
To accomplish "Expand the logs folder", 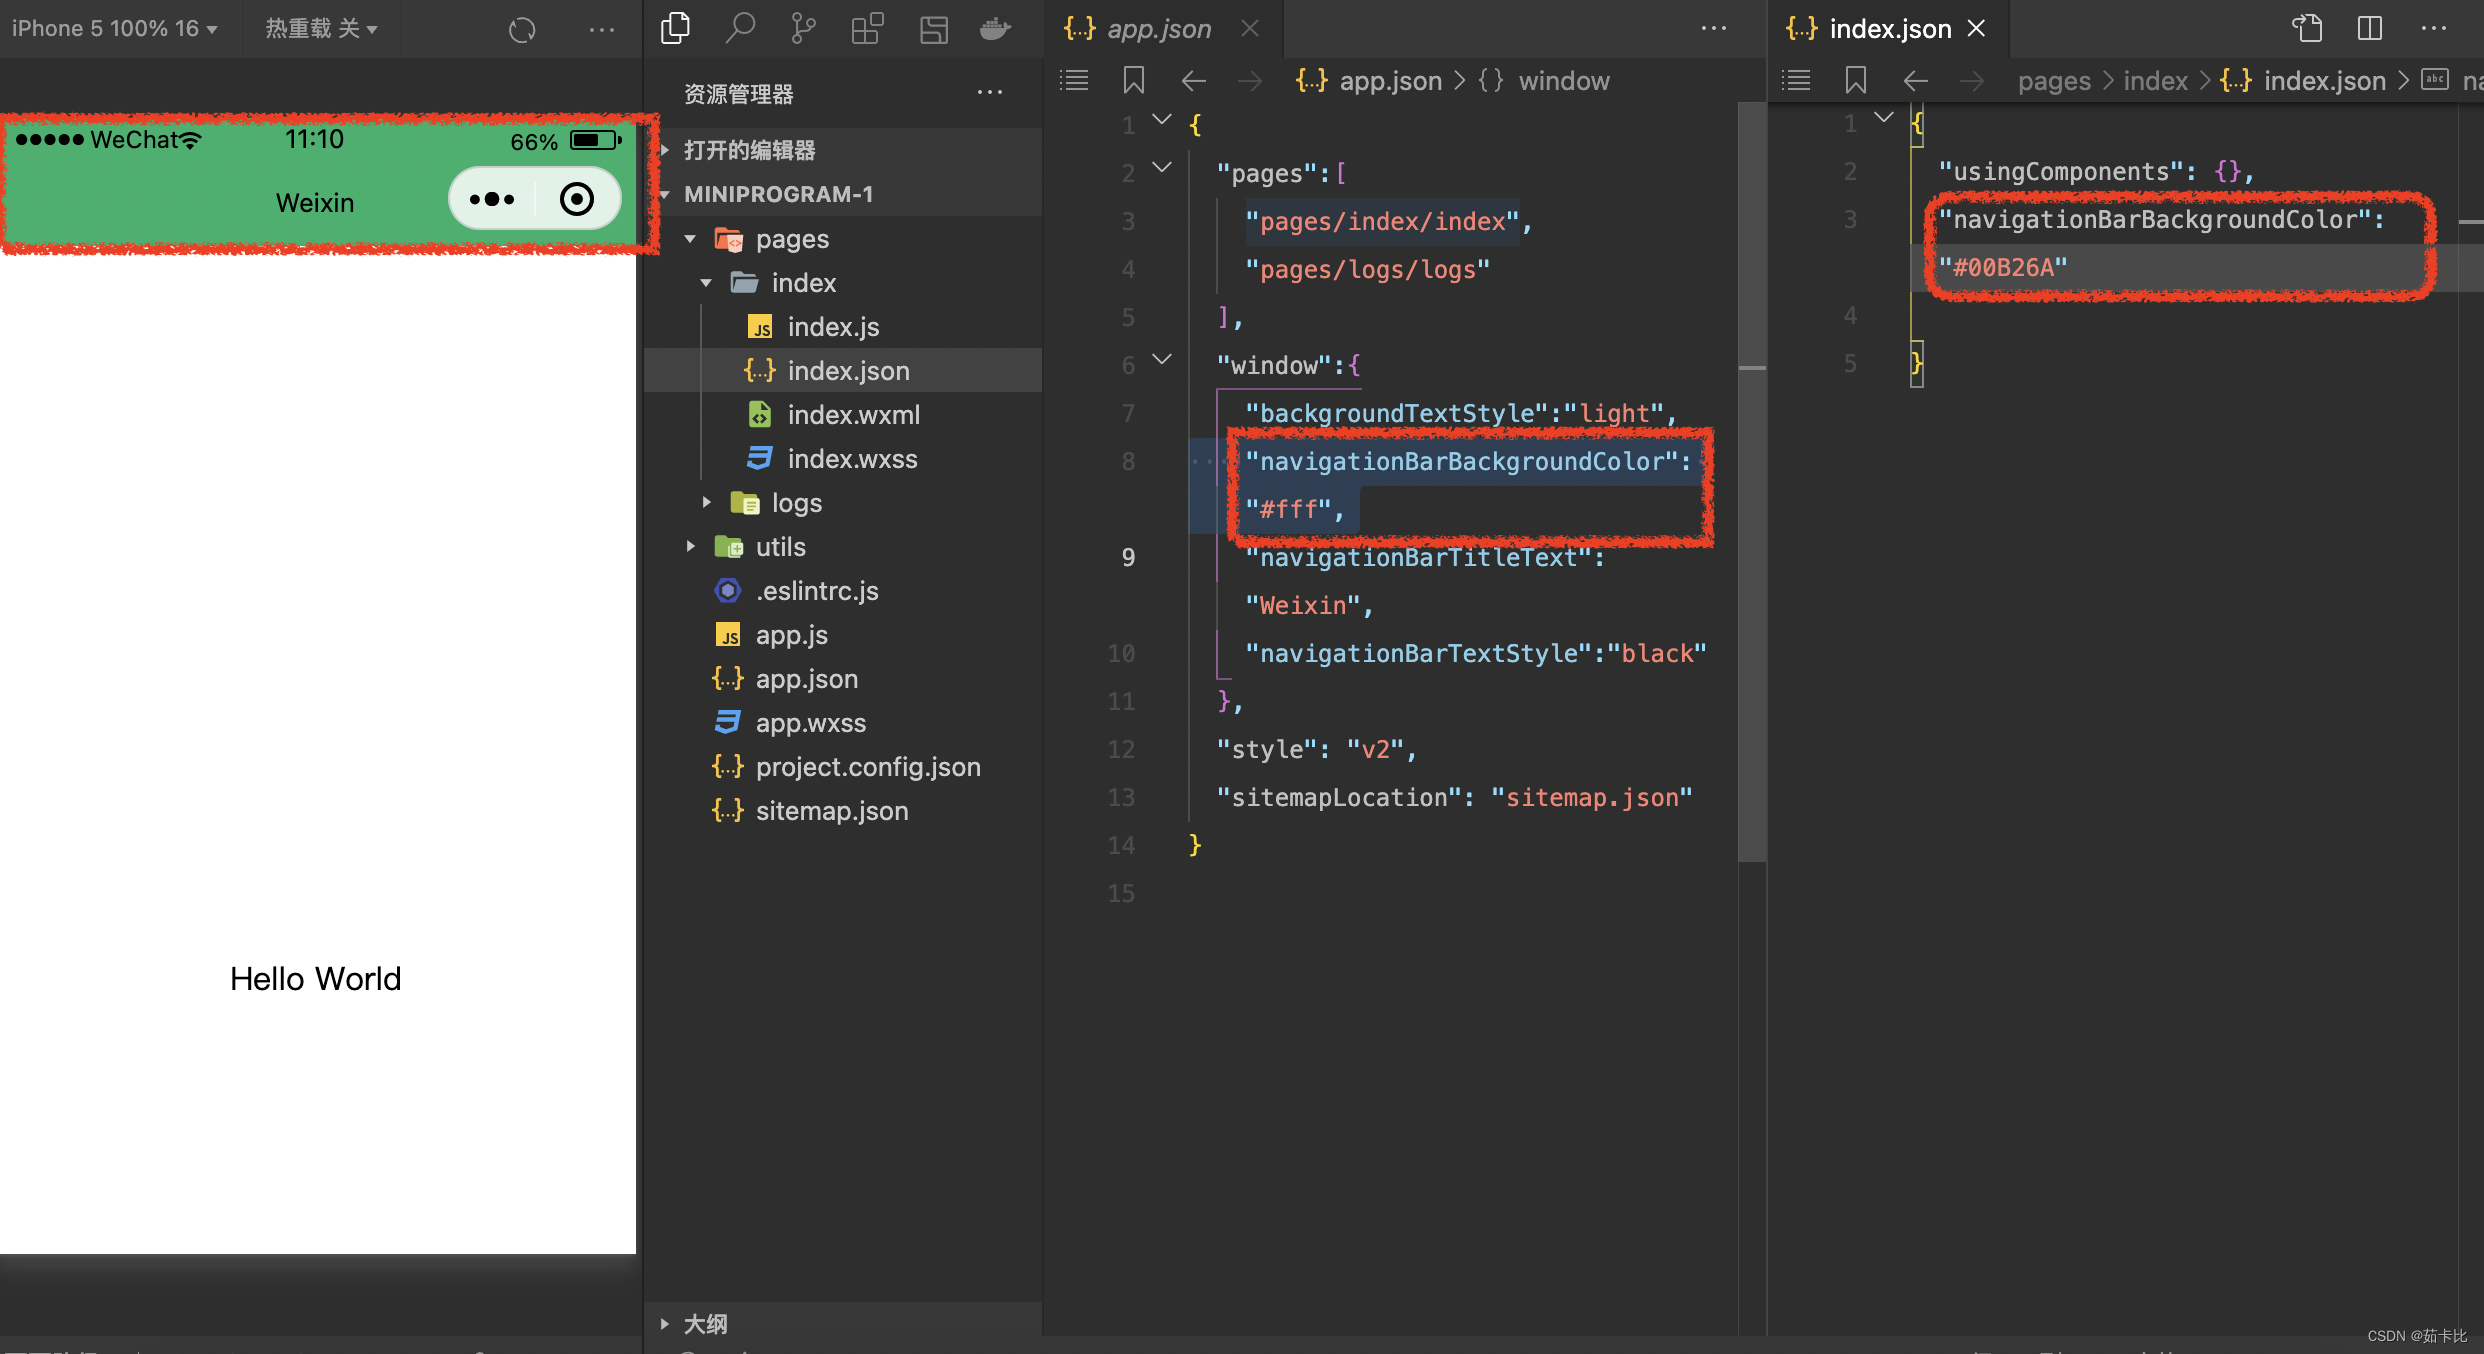I will click(706, 503).
